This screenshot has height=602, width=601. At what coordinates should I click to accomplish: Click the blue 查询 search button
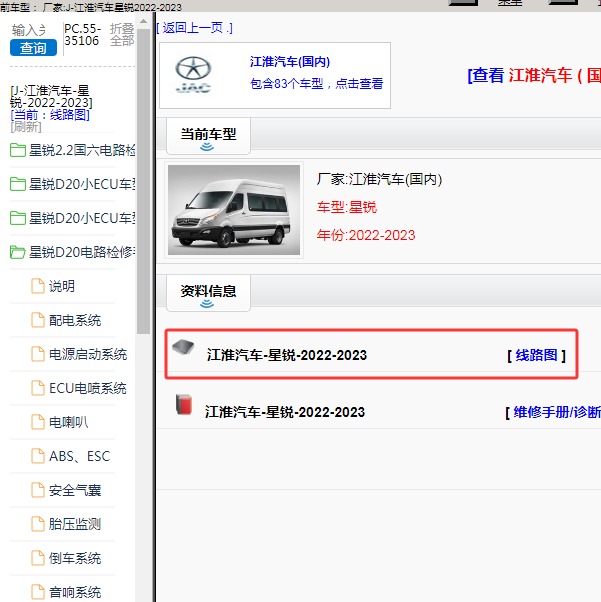pos(33,48)
